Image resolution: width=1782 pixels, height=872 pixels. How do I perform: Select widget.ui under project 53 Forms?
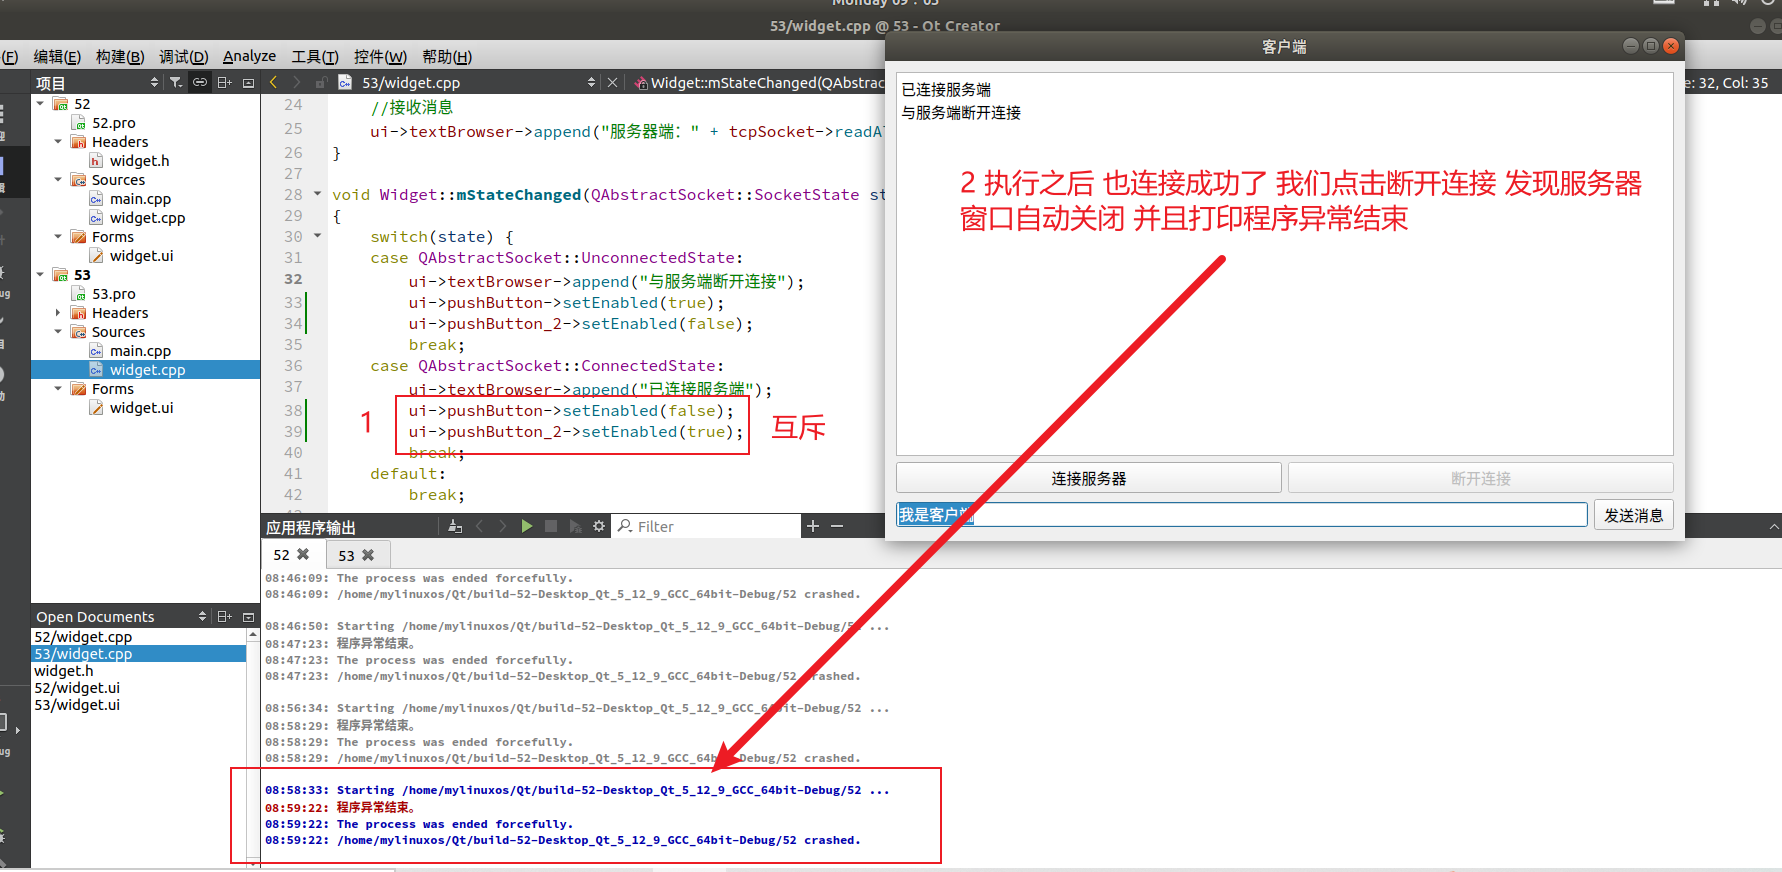[x=141, y=407]
